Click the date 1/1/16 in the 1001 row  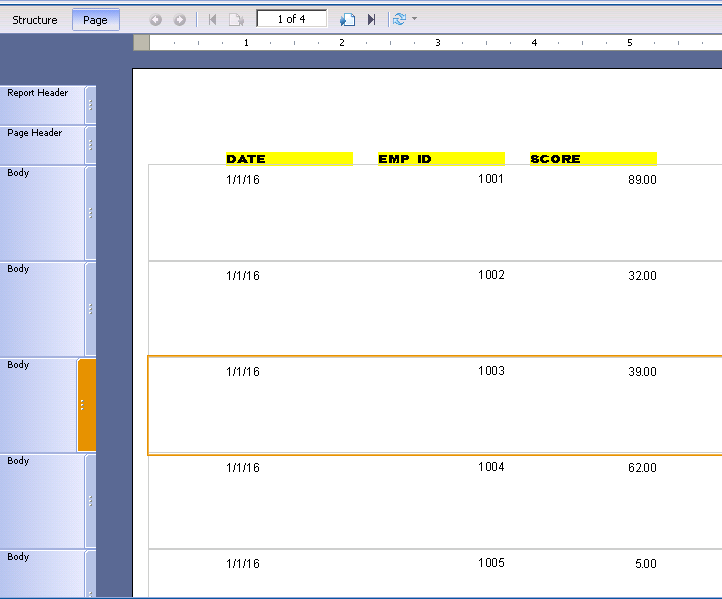click(x=243, y=180)
